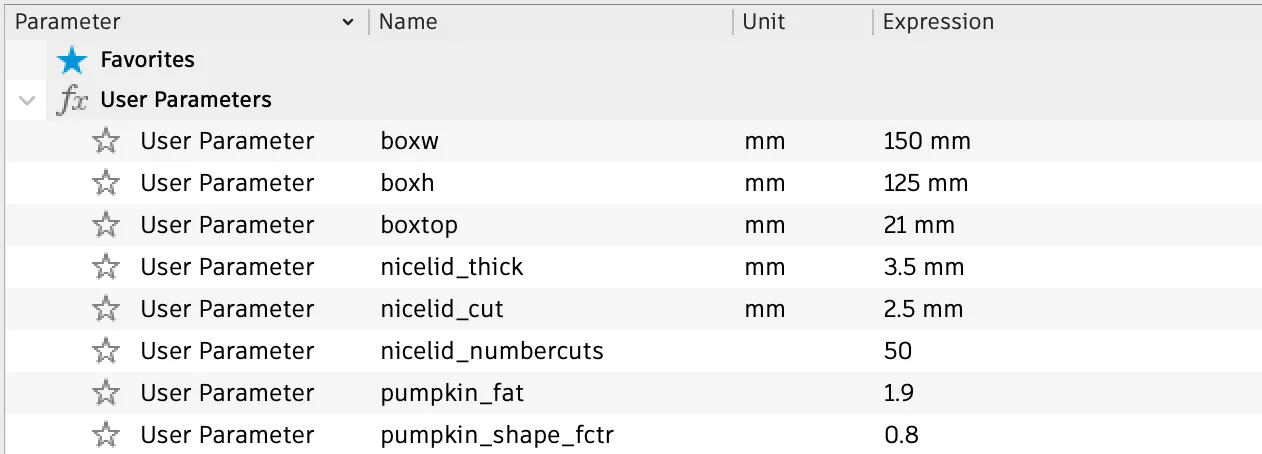Toggle favorite star for boxh parameter
The height and width of the screenshot is (454, 1262).
[105, 183]
